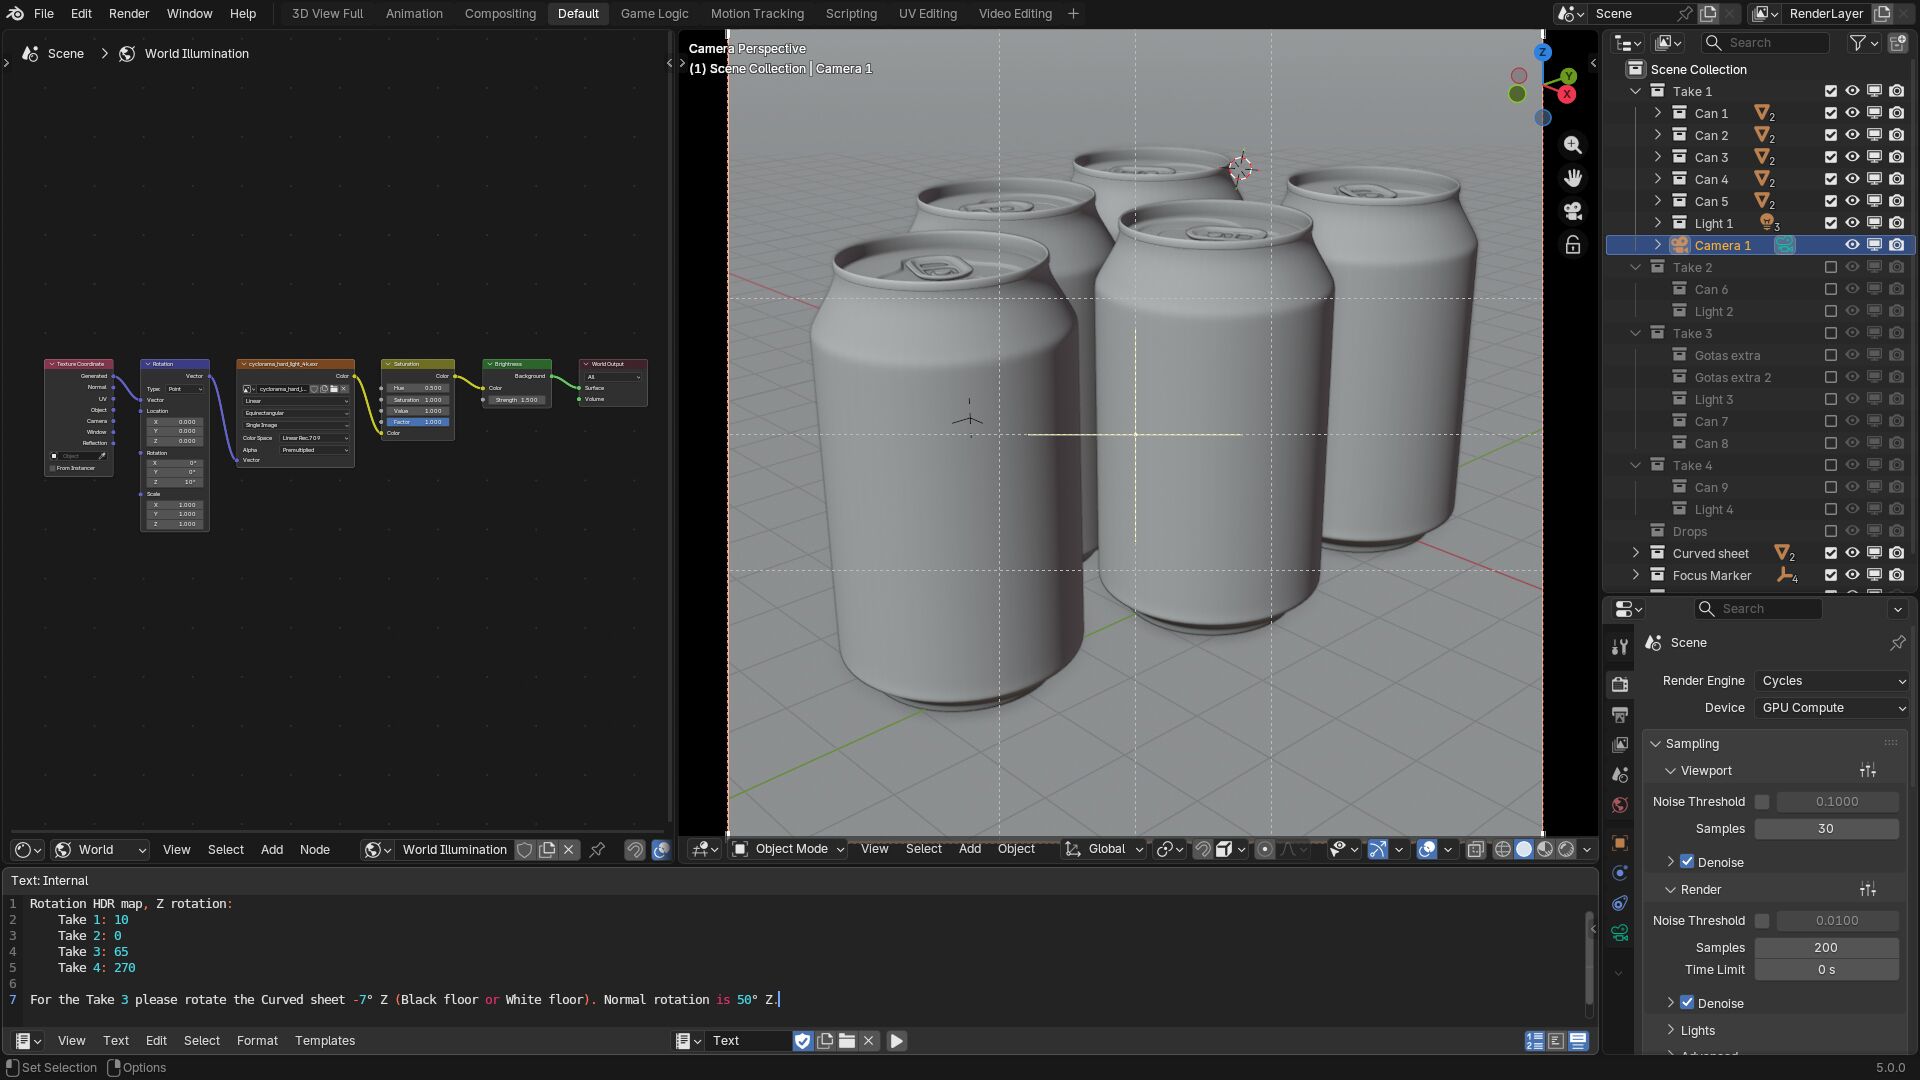Switch to rendered viewport shading
This screenshot has height=1080, width=1920.
[x=1566, y=849]
